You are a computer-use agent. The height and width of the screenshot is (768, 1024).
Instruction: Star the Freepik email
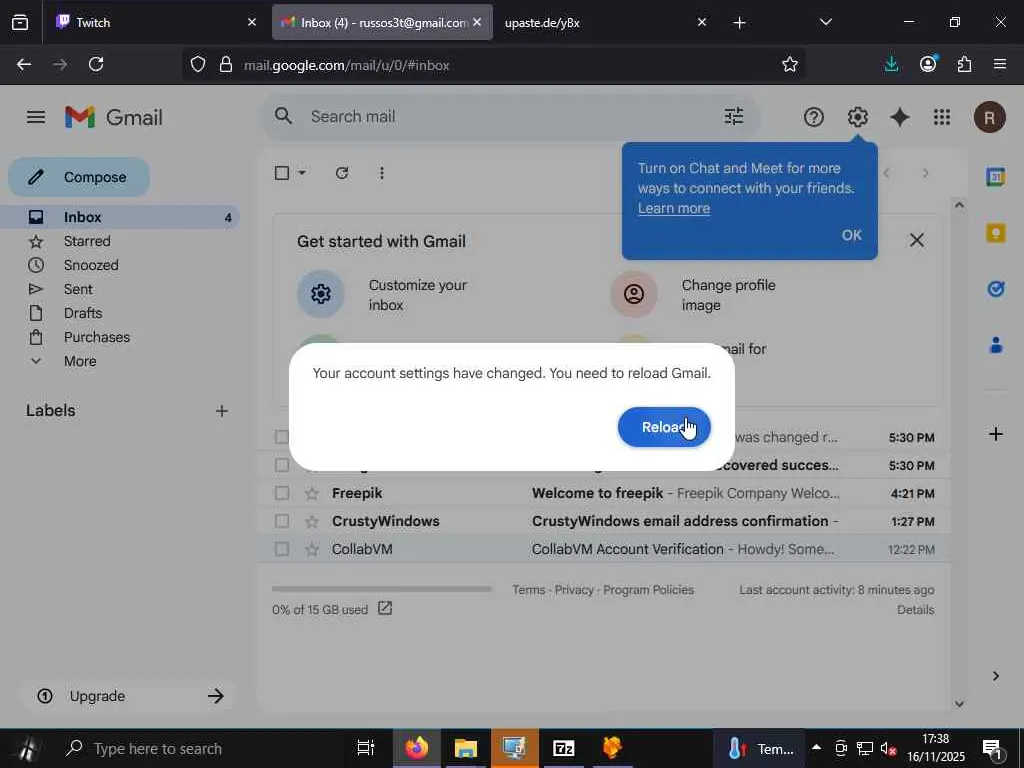[312, 493]
